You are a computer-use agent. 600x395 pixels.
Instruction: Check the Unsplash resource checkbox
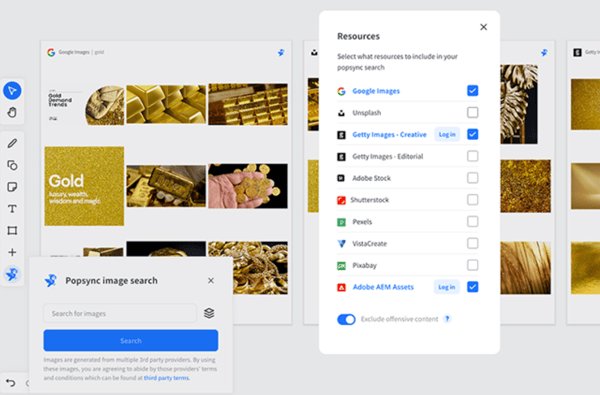473,113
